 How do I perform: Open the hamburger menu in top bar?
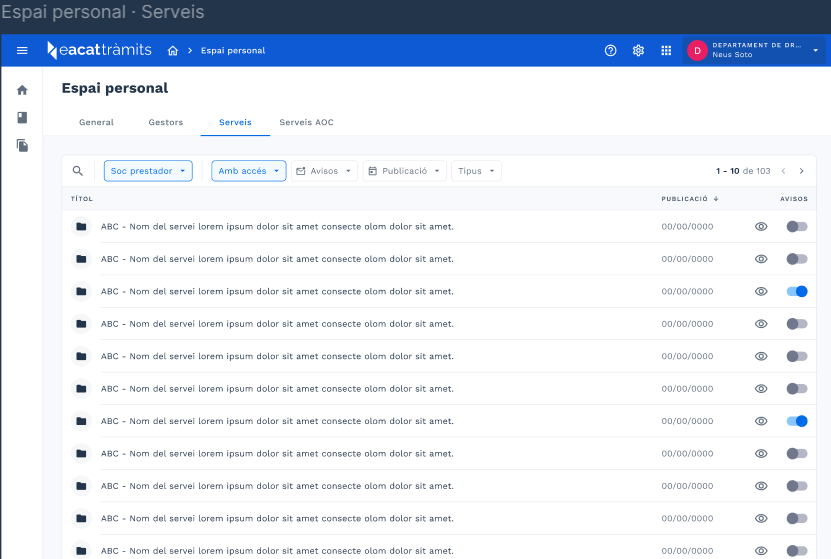(x=22, y=51)
